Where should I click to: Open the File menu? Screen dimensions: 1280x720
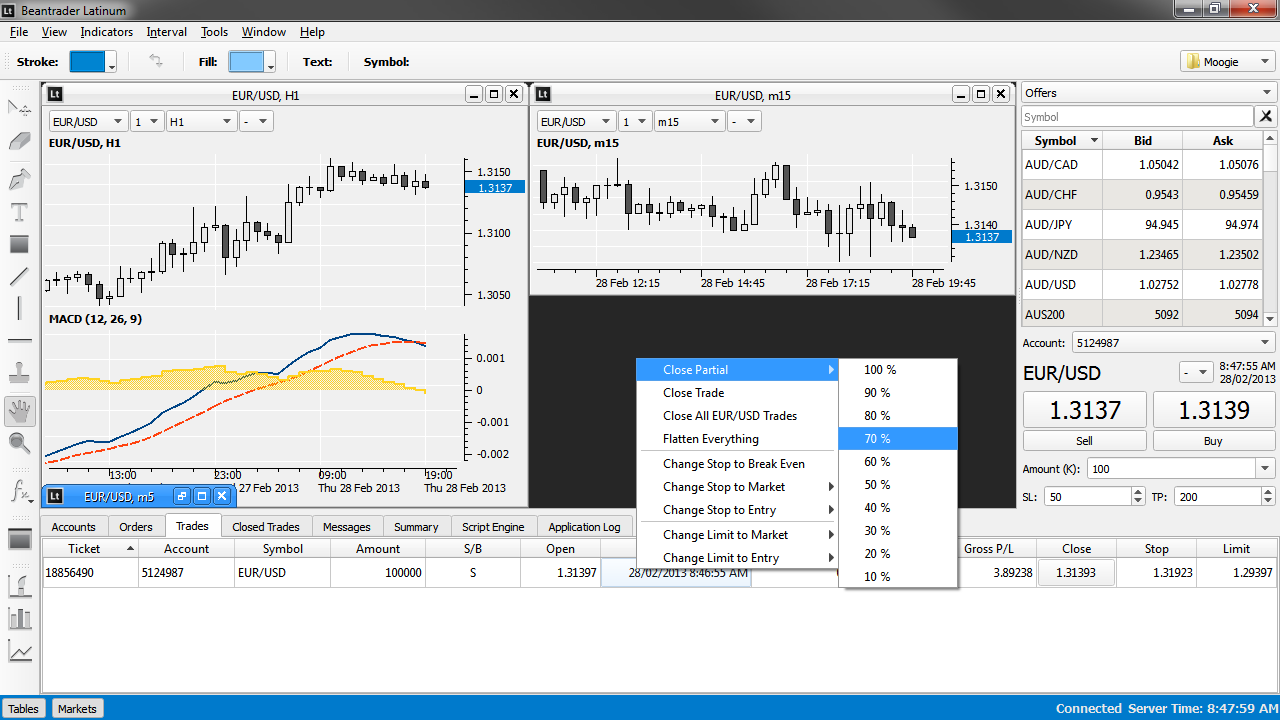coord(19,32)
